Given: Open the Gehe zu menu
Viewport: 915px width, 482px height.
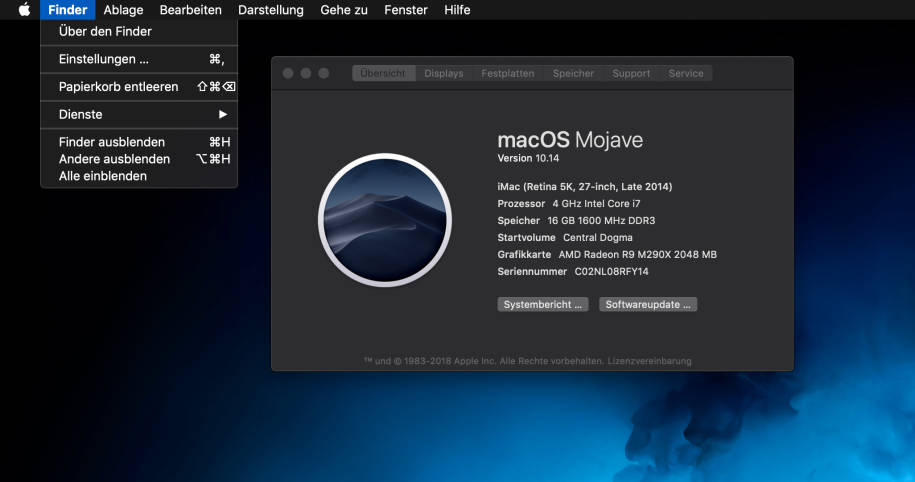Looking at the screenshot, I should (344, 10).
